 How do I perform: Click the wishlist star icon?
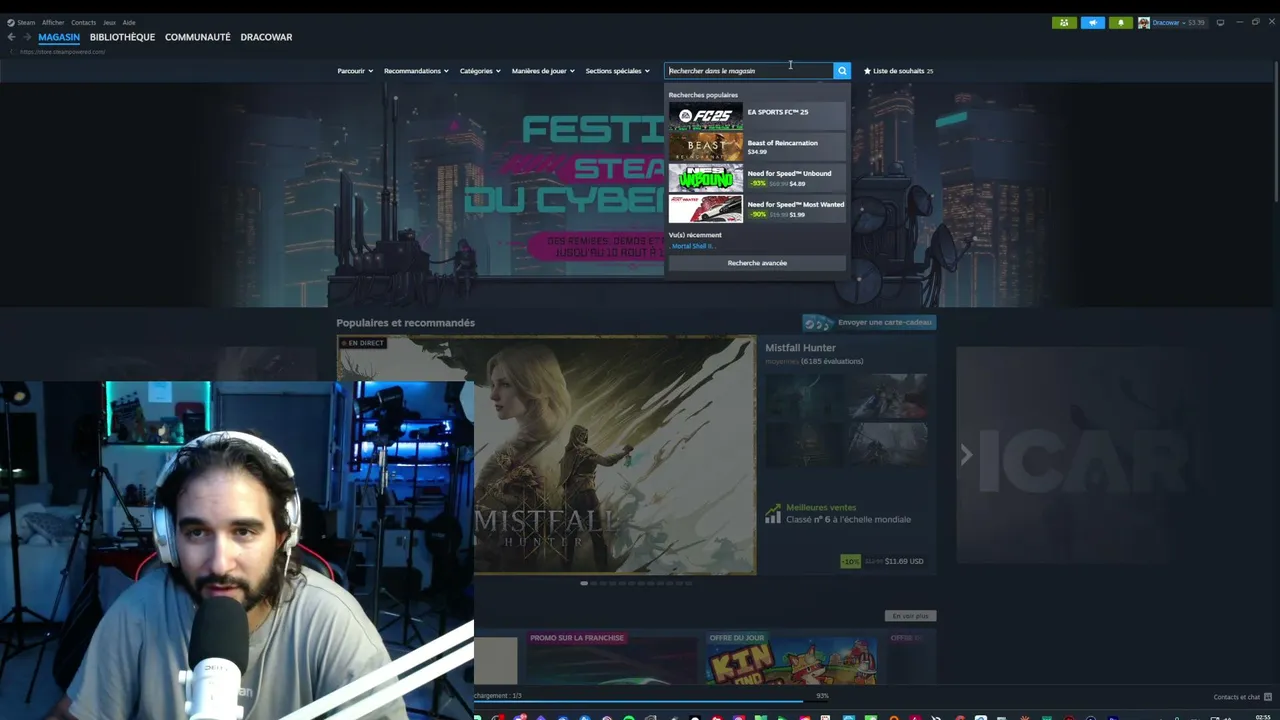(x=867, y=71)
